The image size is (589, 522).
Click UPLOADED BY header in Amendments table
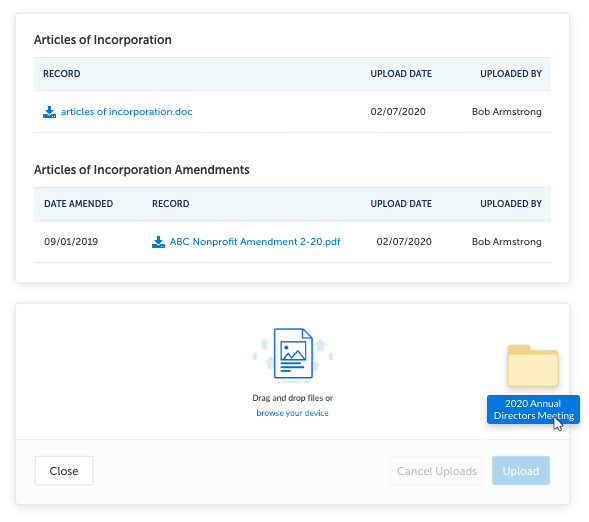point(511,204)
